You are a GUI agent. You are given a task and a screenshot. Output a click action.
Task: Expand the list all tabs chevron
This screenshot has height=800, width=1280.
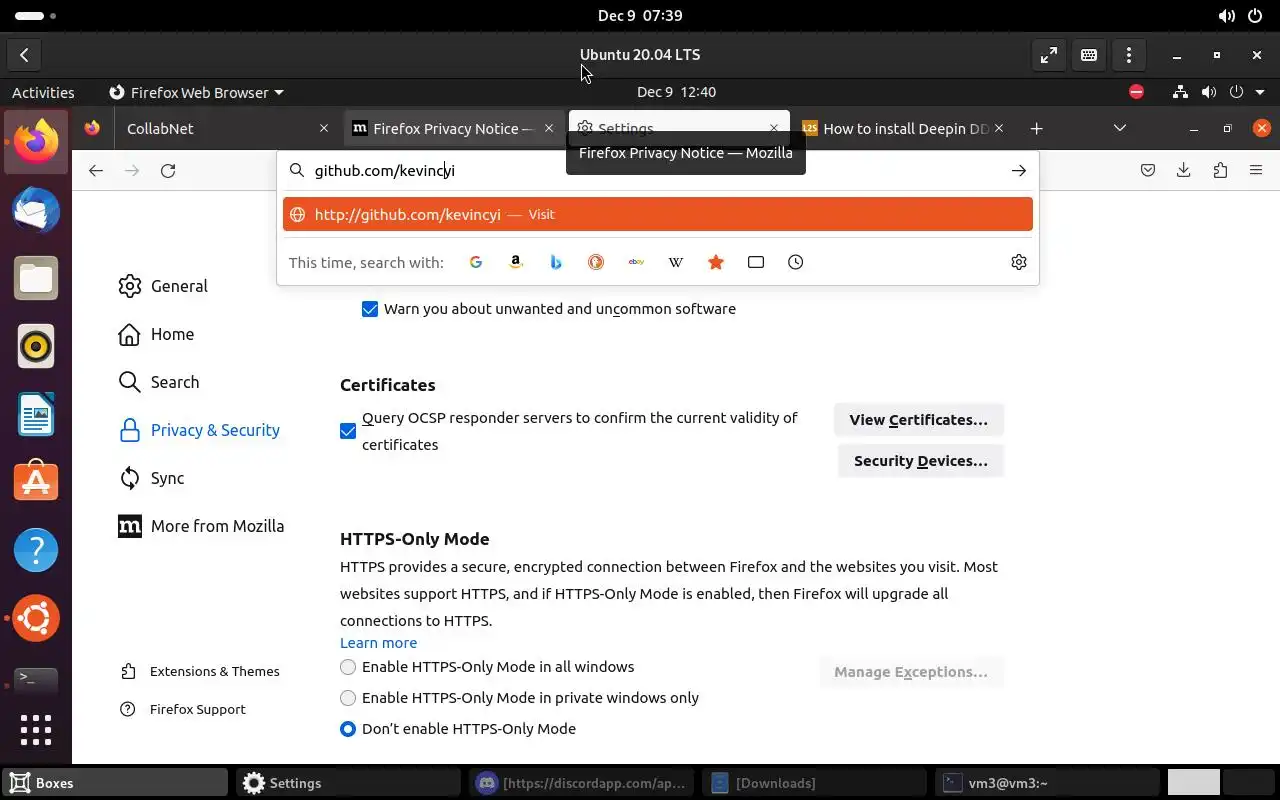pyautogui.click(x=1120, y=128)
